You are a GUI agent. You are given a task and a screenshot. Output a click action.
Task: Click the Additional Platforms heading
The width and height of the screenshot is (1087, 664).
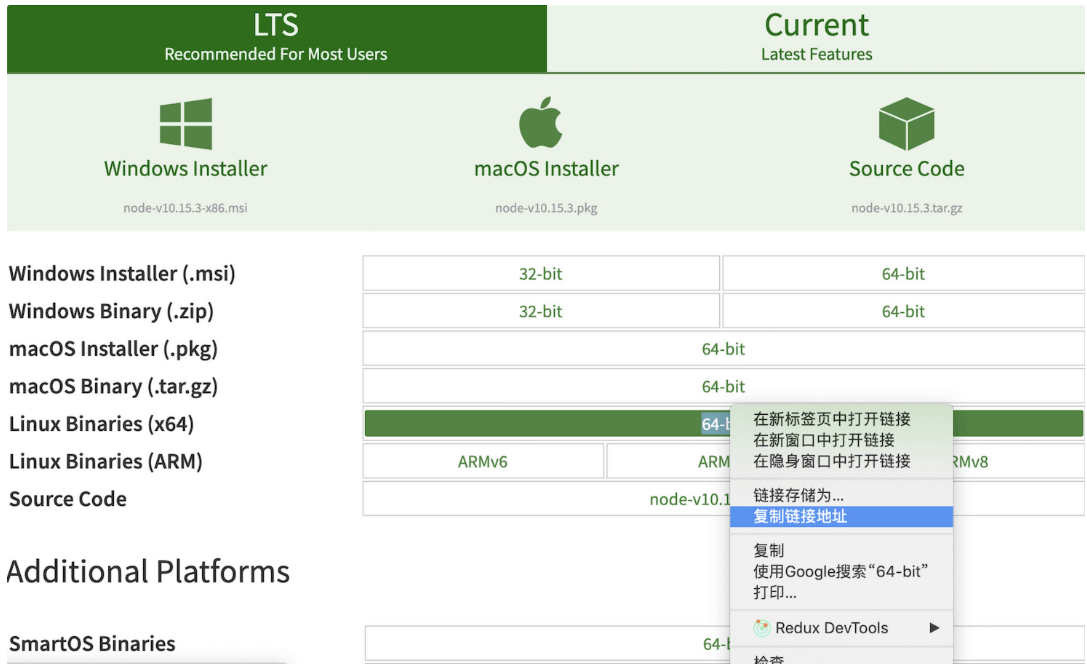[148, 572]
